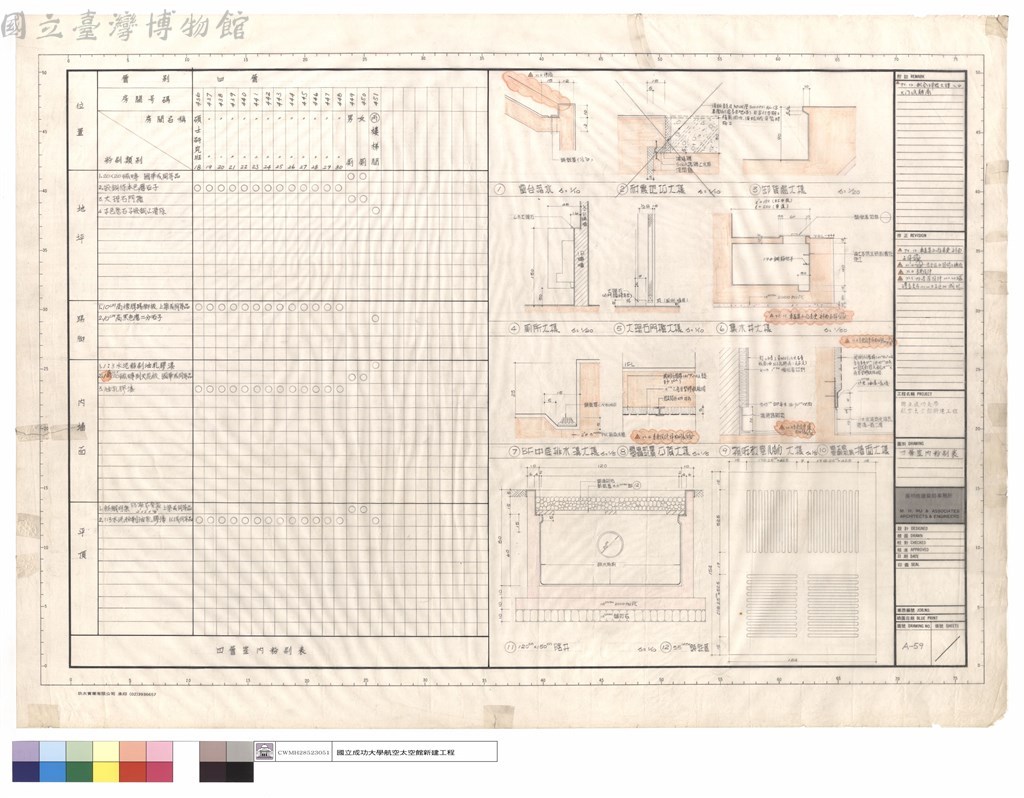Click the table title 四層室內粉刷表
Viewport: 1024px width, 798px height.
261,650
